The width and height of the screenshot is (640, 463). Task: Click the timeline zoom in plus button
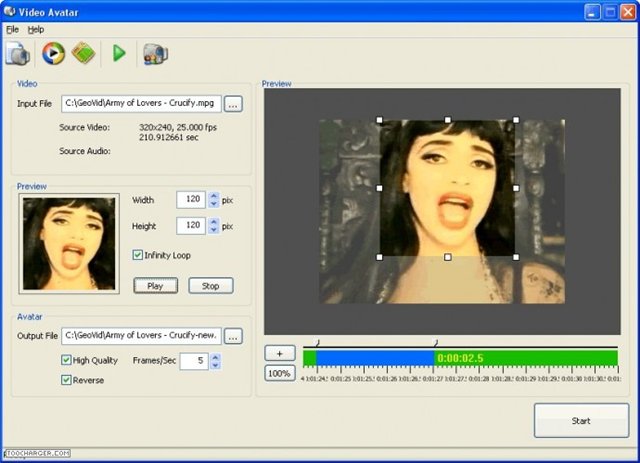(280, 353)
